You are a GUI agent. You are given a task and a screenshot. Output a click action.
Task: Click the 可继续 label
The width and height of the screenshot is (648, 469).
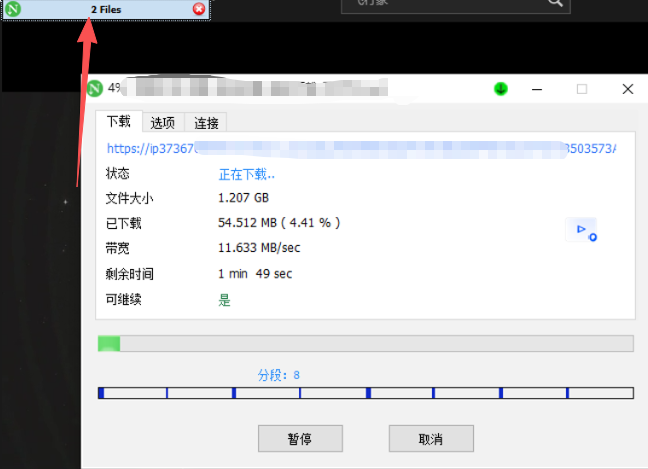(x=124, y=299)
